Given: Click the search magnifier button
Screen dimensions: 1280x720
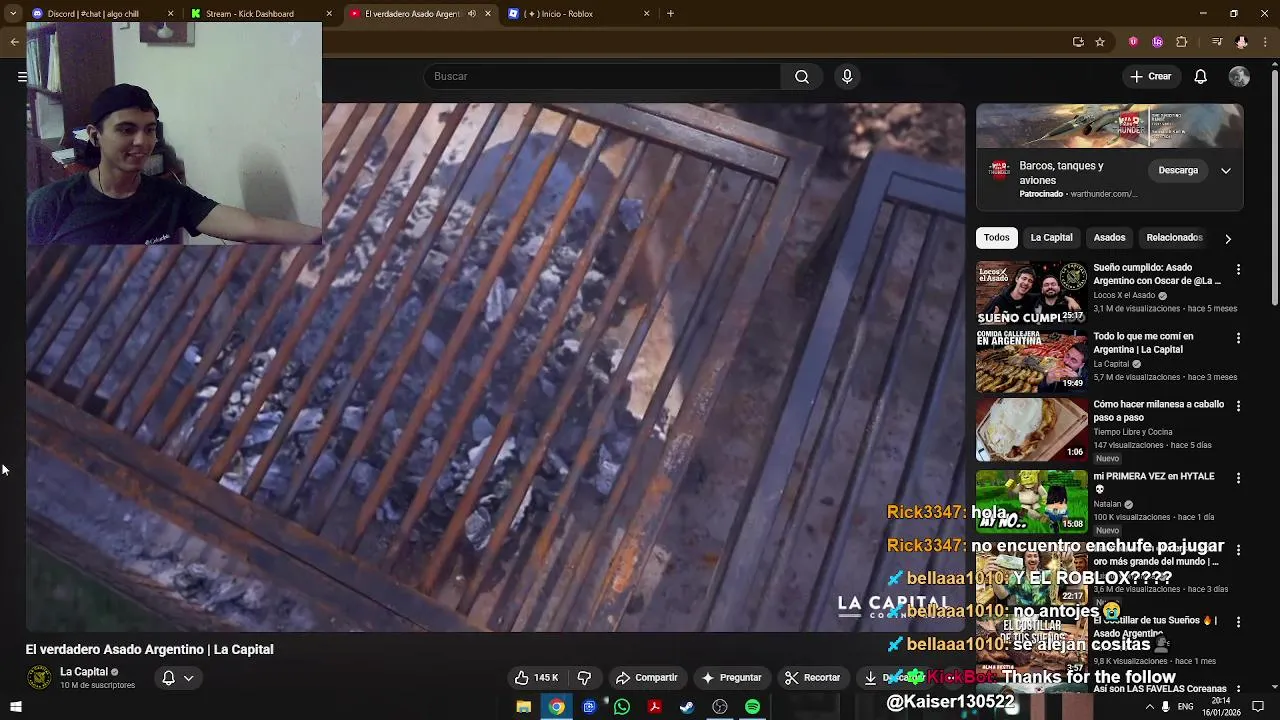Looking at the screenshot, I should pyautogui.click(x=802, y=77).
